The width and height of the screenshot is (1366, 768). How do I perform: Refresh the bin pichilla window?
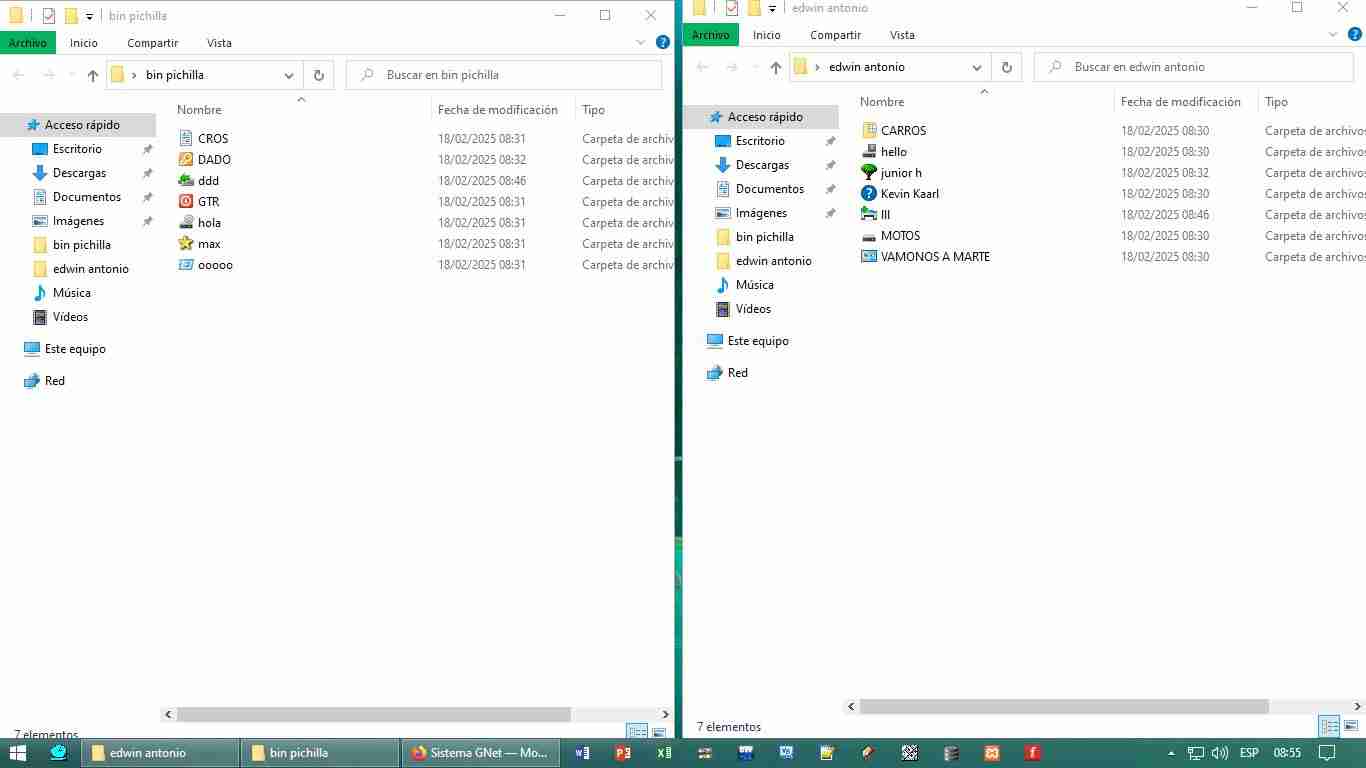319,75
